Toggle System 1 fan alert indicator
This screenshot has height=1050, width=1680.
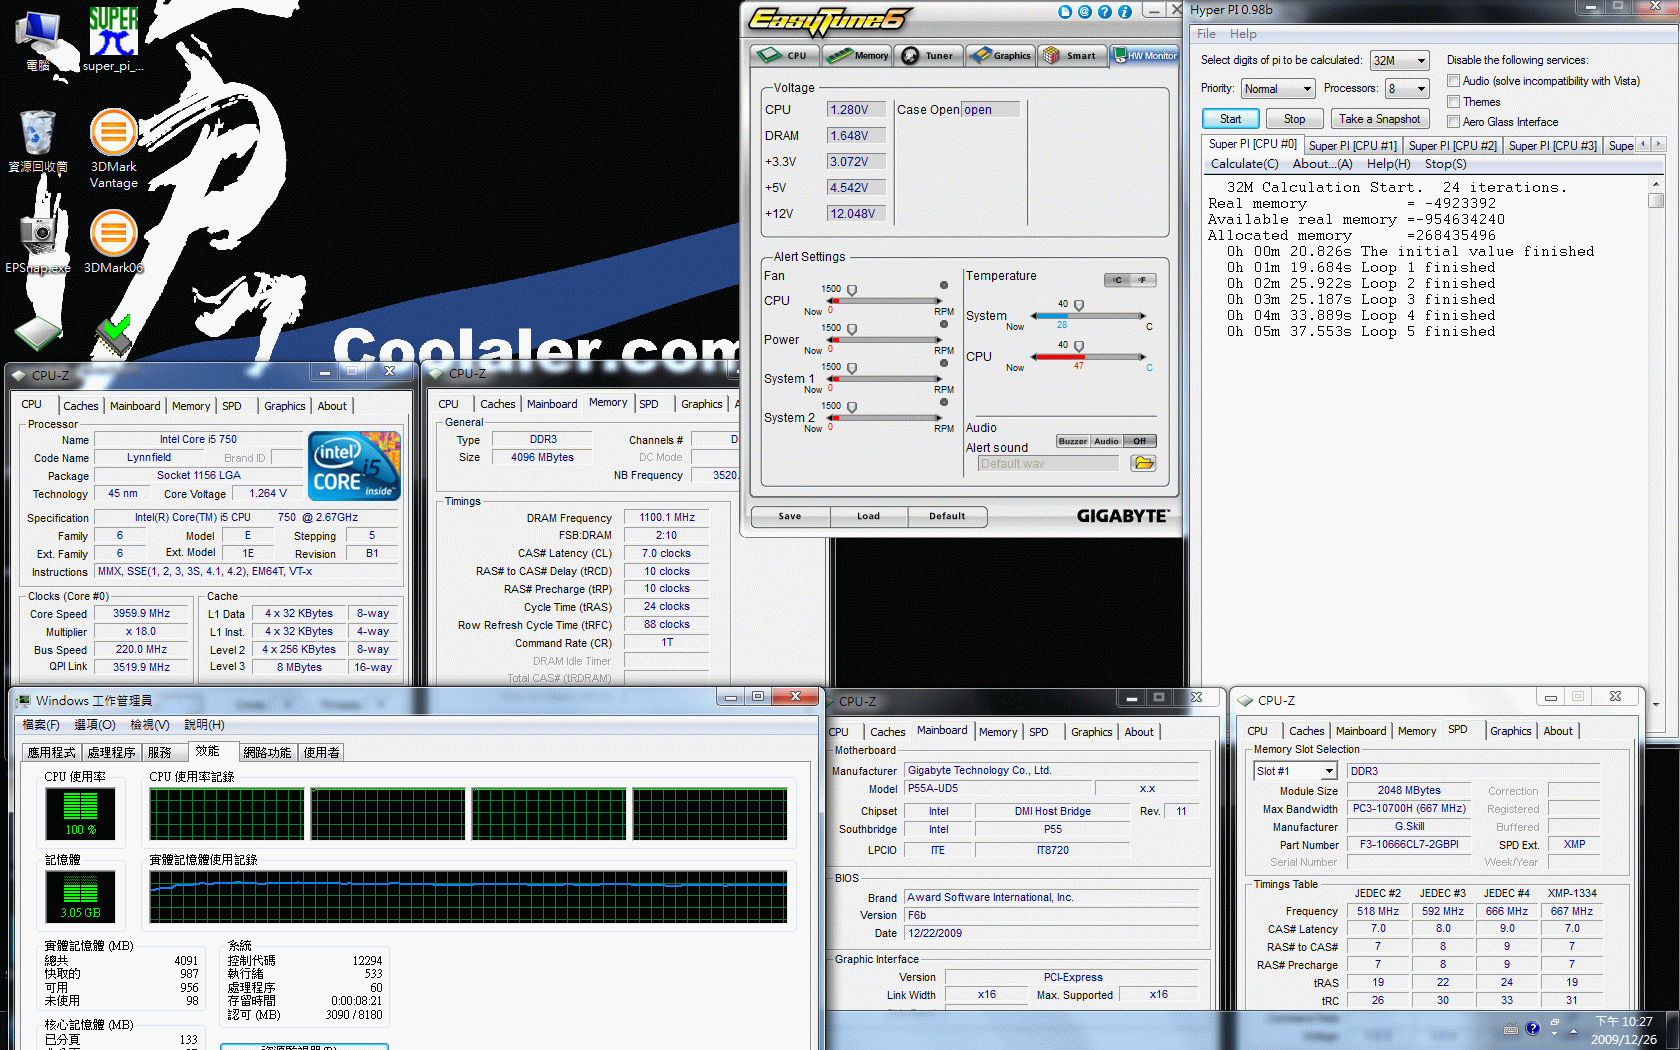coord(943,363)
